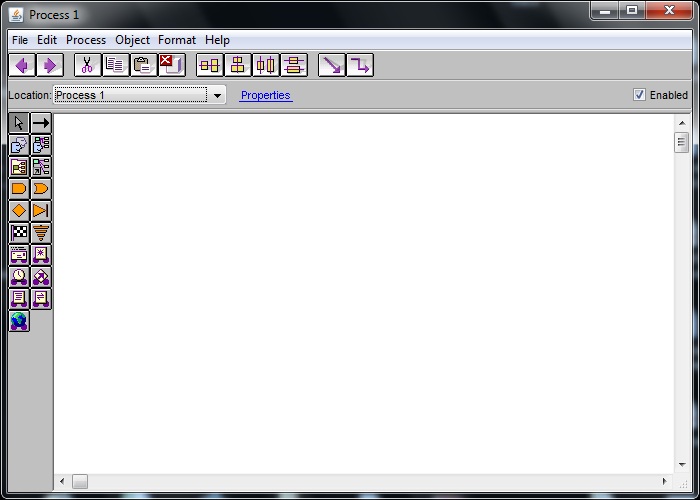
Task: Click the purple Forward arrow button
Action: pos(50,66)
